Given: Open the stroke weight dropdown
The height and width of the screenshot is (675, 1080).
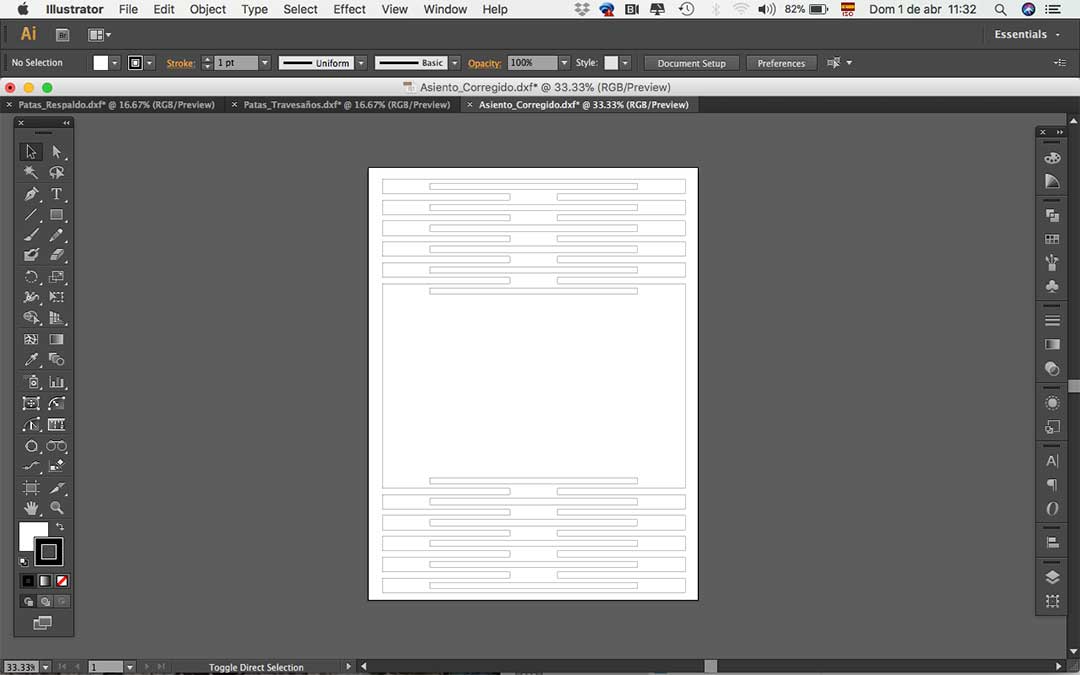Looking at the screenshot, I should tap(264, 63).
